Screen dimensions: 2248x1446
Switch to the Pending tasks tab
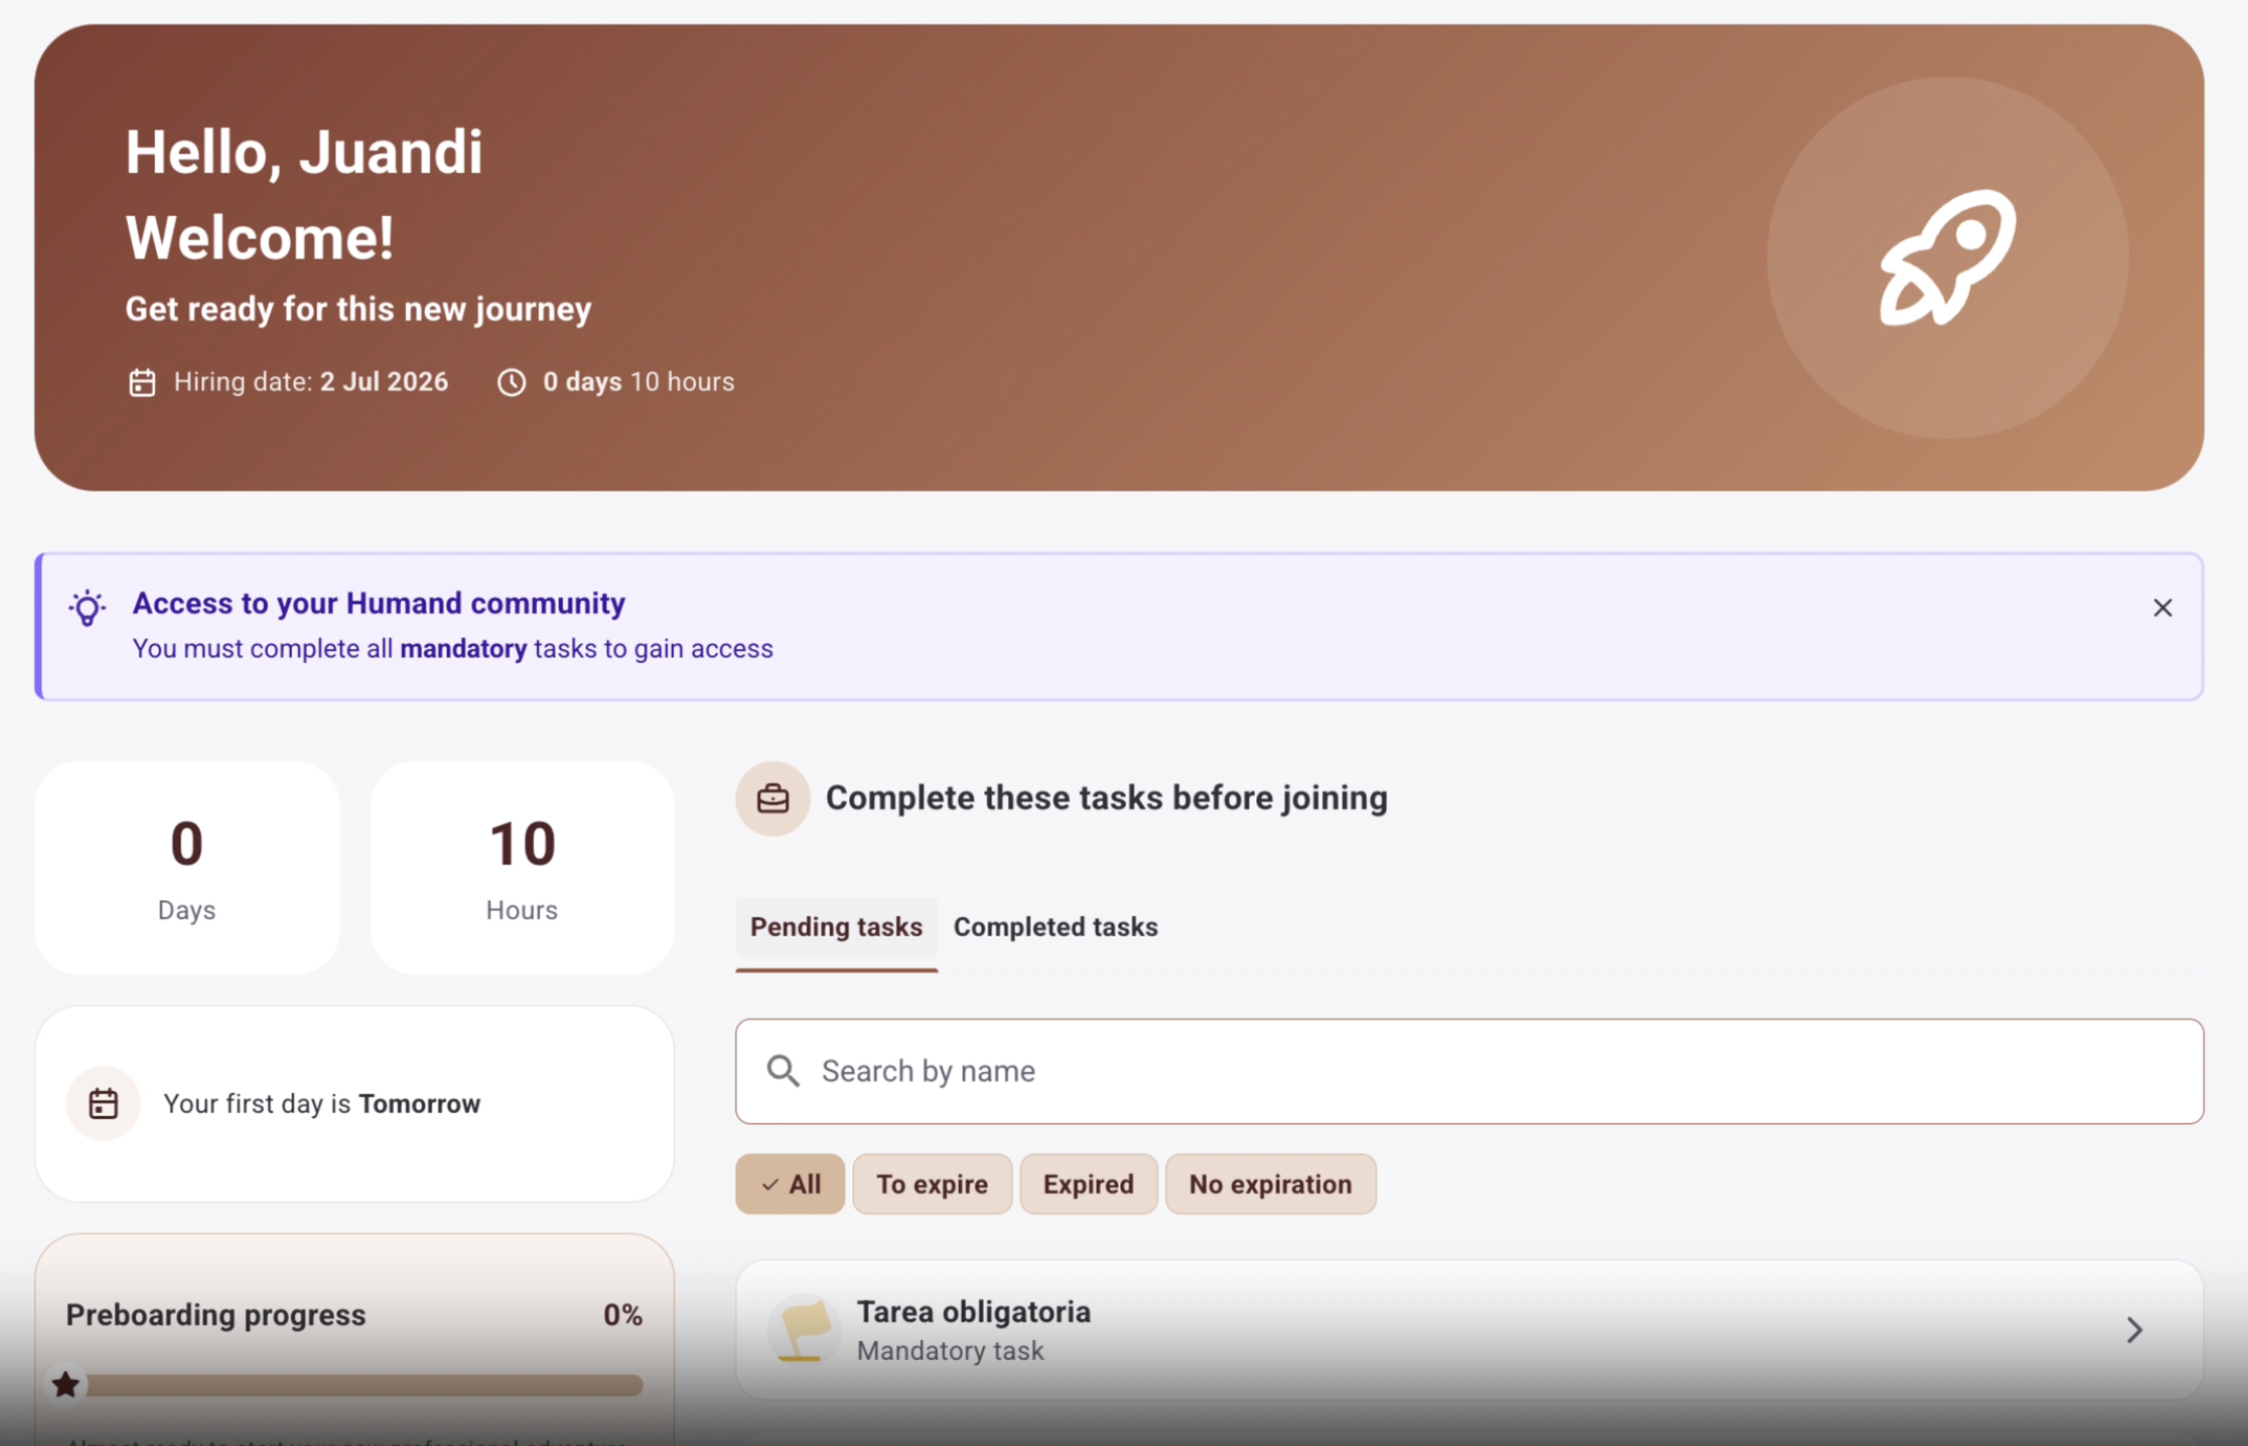click(x=836, y=927)
